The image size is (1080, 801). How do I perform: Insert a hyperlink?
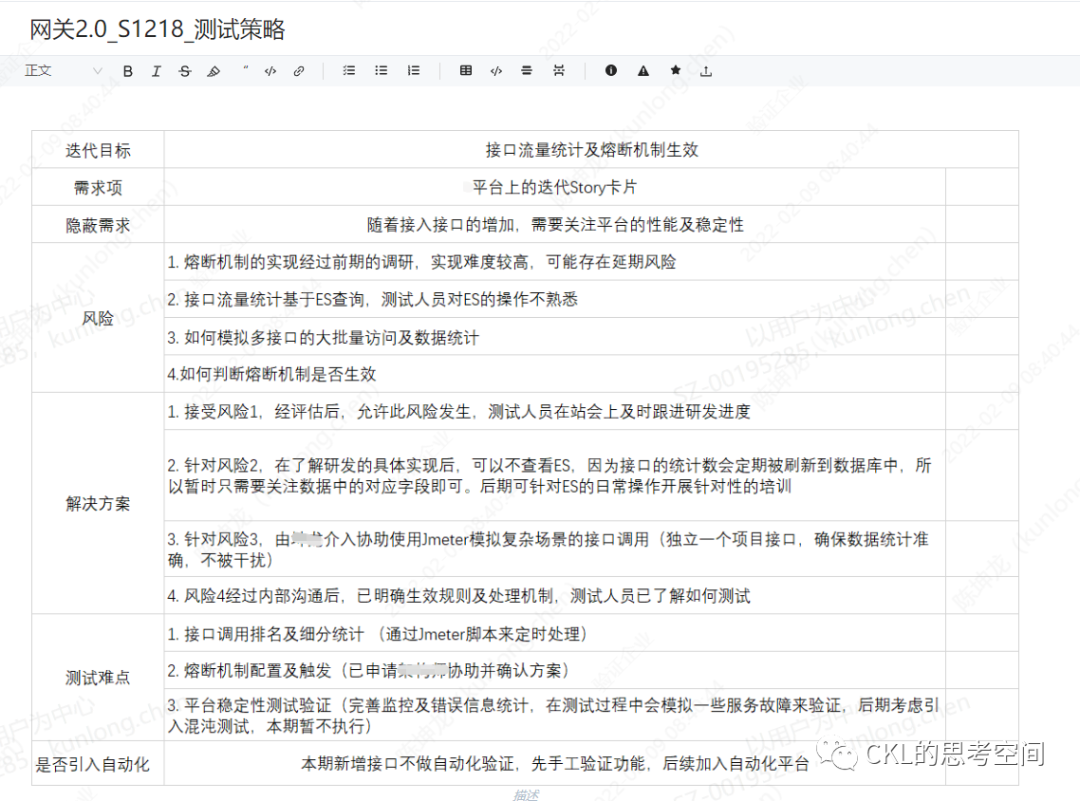click(x=299, y=71)
